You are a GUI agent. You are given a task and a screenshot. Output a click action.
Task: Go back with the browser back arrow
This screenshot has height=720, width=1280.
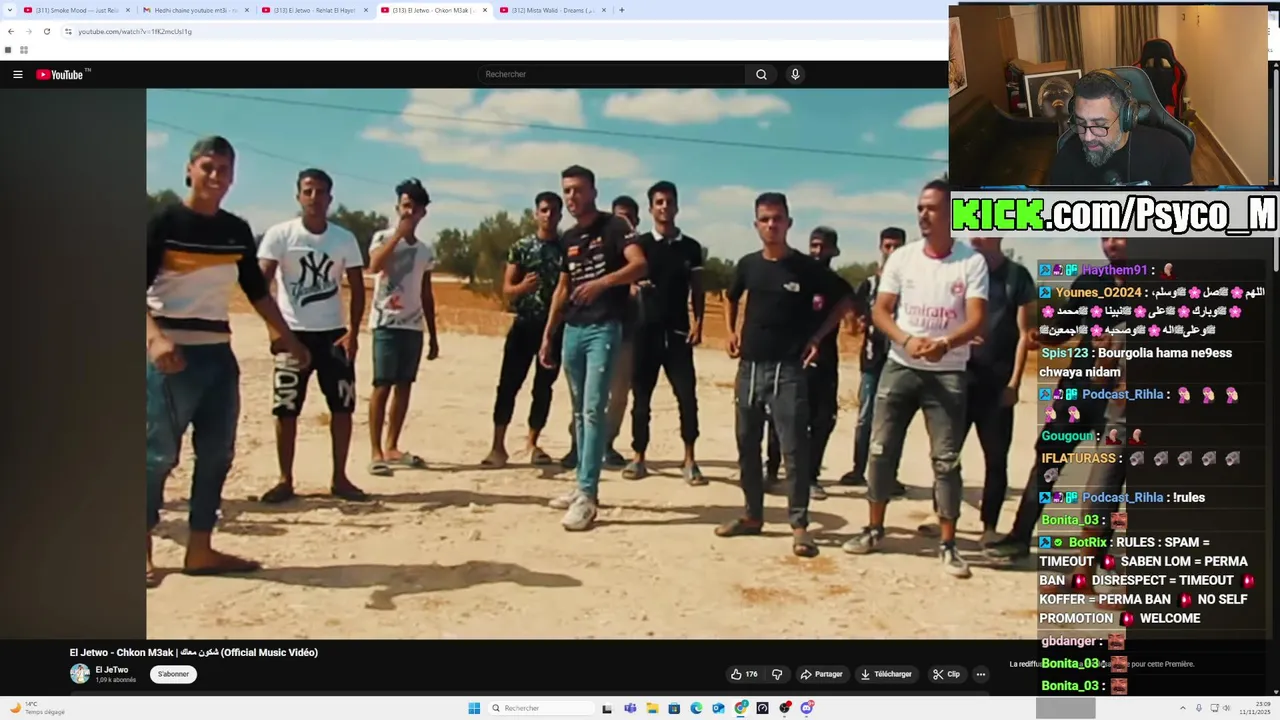click(x=10, y=31)
